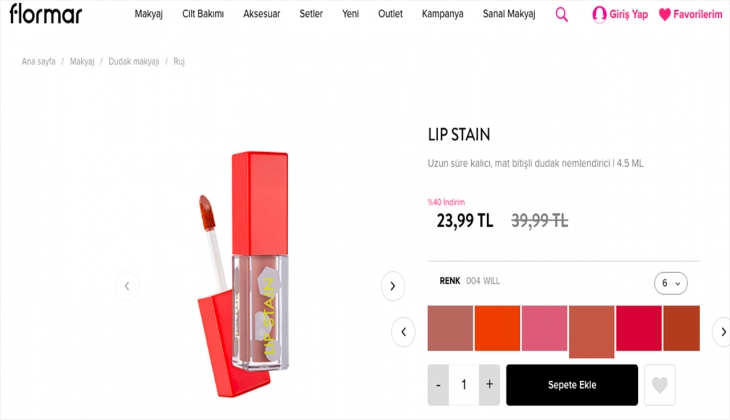Go to Flormar home logo
This screenshot has width=730, height=420.
47,14
